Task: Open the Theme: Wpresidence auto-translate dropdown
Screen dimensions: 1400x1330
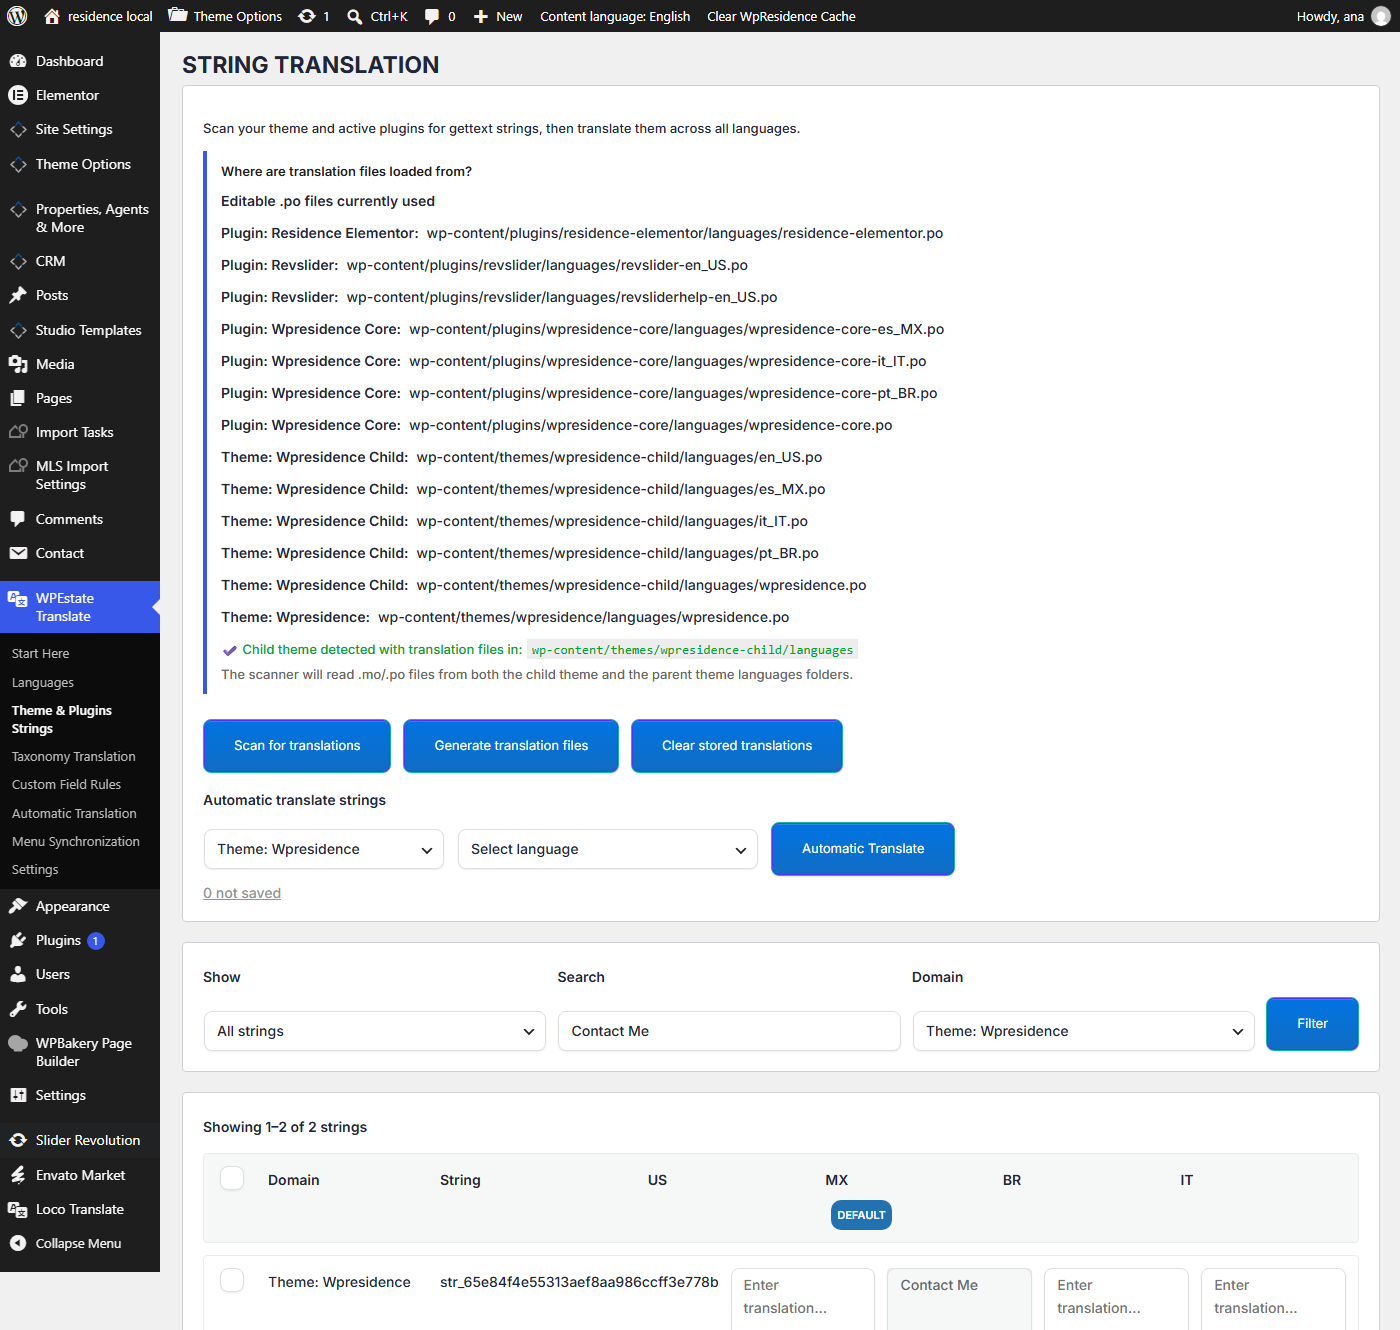Action: (x=324, y=849)
